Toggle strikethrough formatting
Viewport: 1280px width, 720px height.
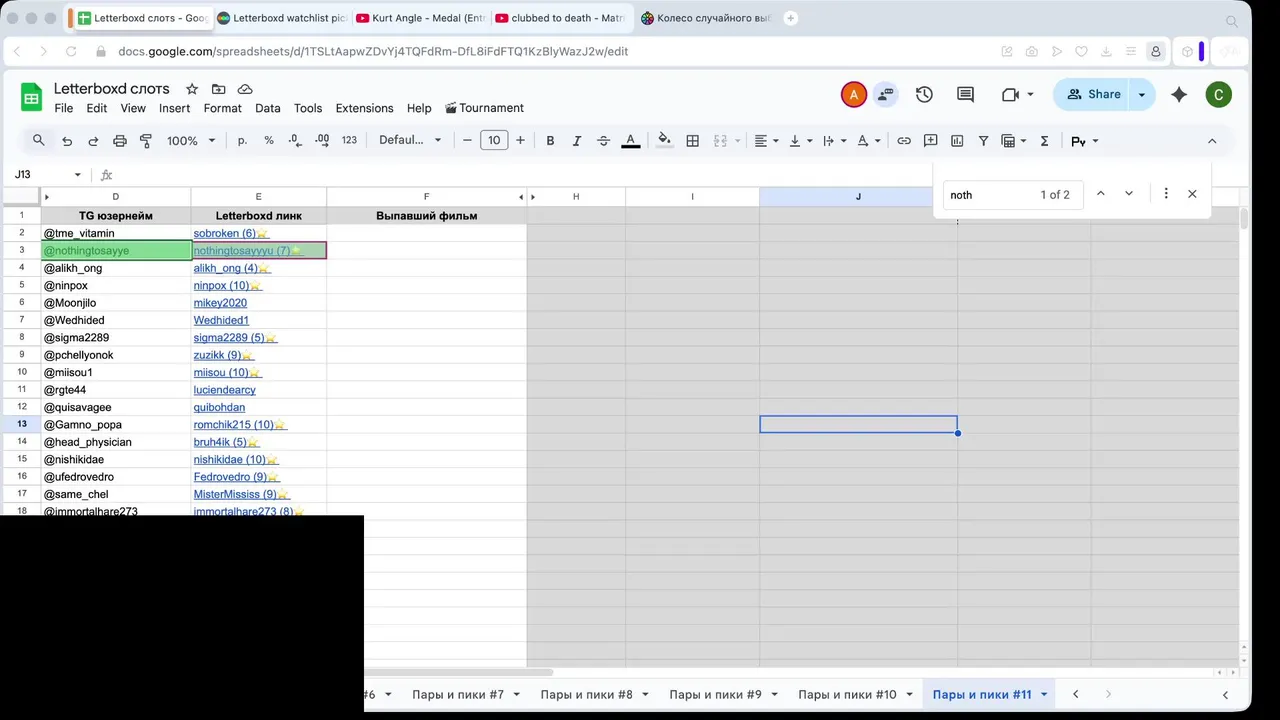coord(603,141)
